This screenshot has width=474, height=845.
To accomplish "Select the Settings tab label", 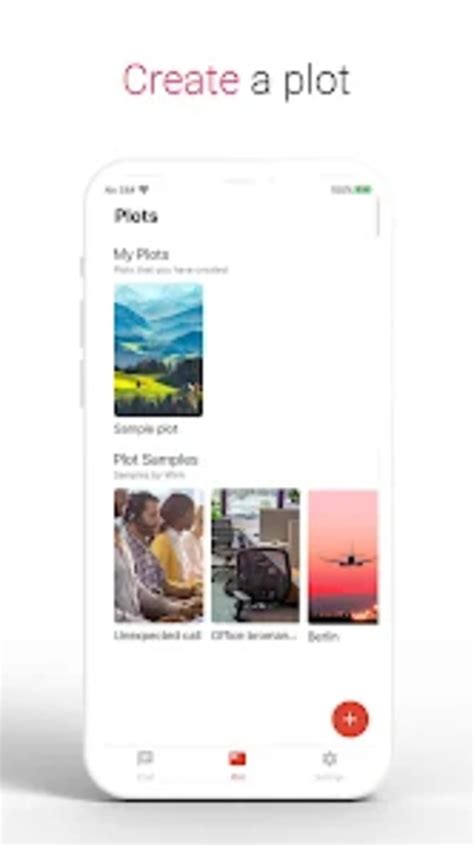I will (329, 777).
